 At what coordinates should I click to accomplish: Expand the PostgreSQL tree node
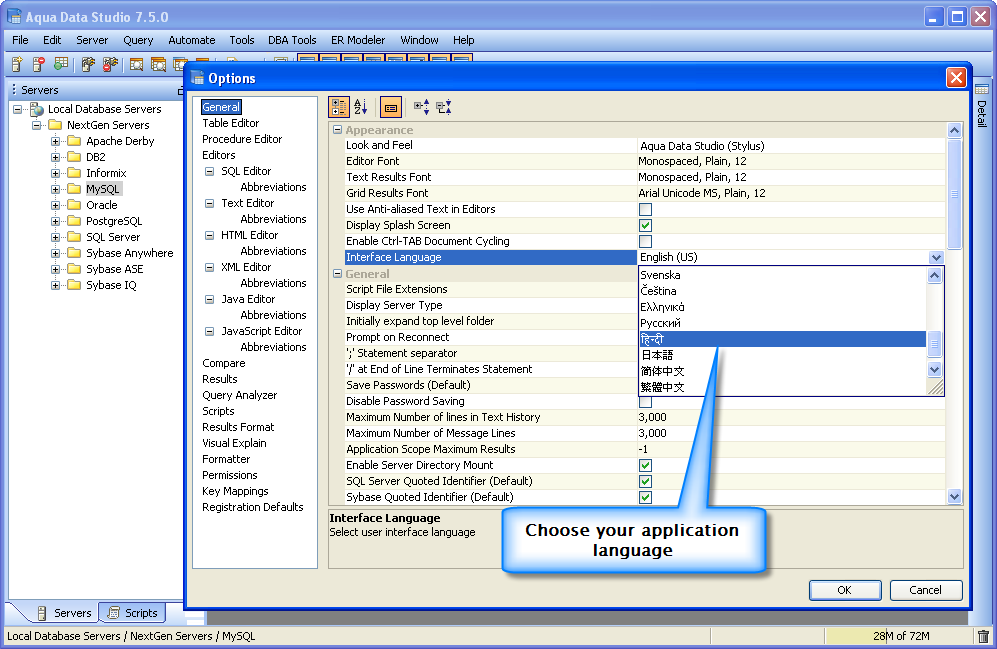coord(55,221)
